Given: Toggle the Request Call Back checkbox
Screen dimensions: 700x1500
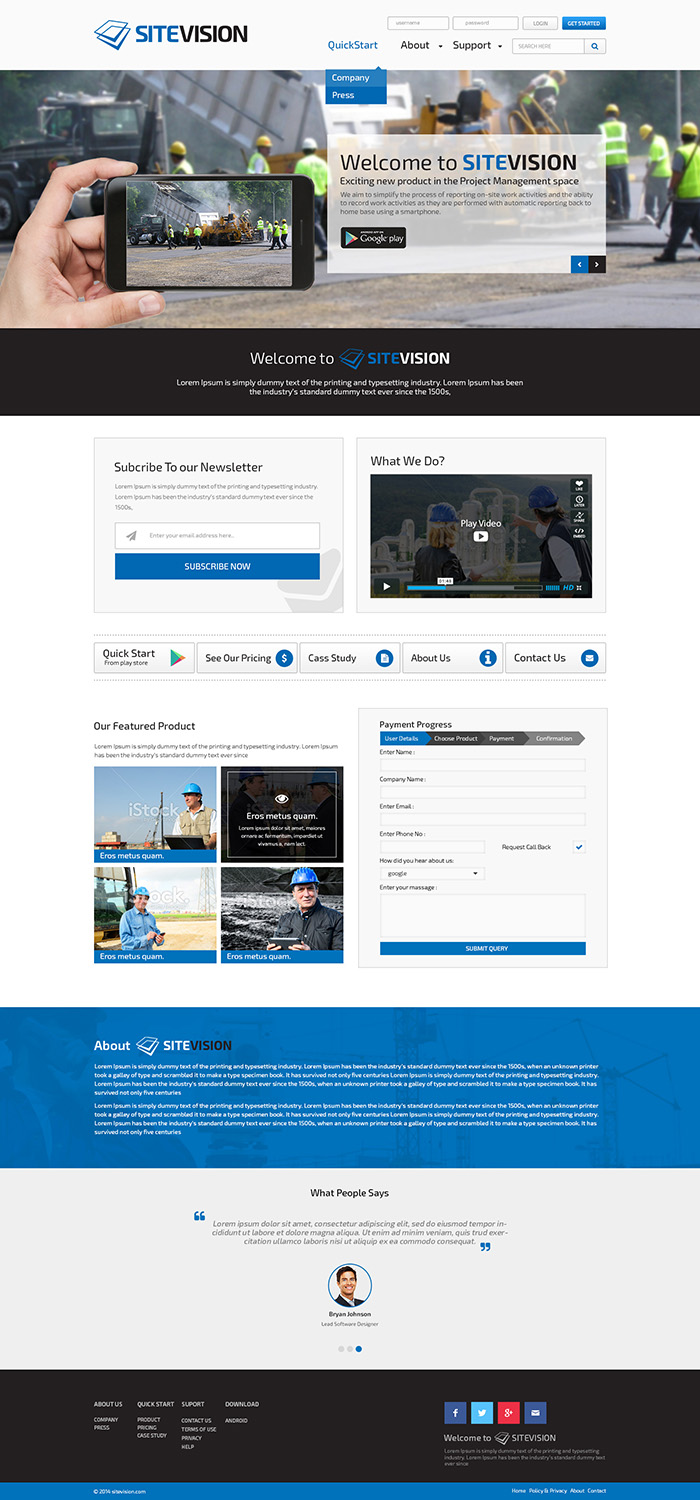Looking at the screenshot, I should pyautogui.click(x=579, y=847).
